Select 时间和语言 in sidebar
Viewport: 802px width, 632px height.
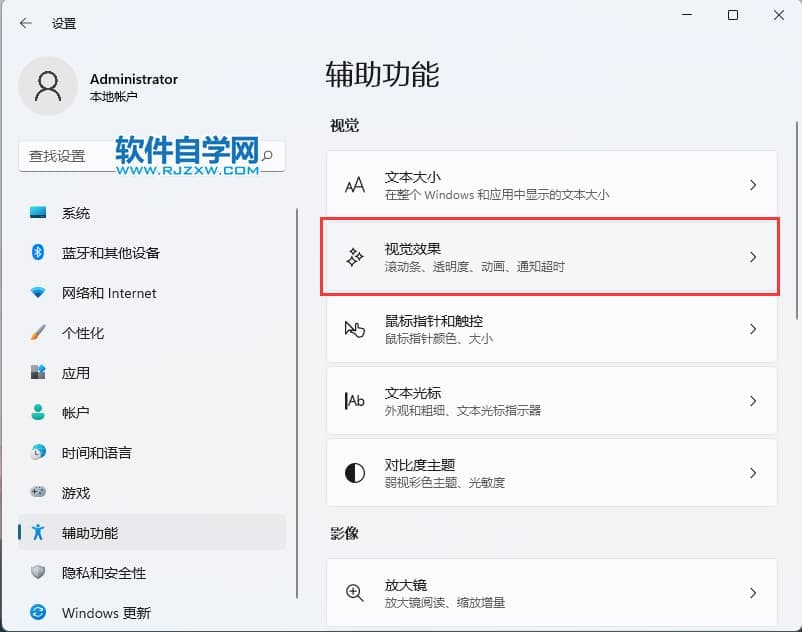click(x=96, y=453)
